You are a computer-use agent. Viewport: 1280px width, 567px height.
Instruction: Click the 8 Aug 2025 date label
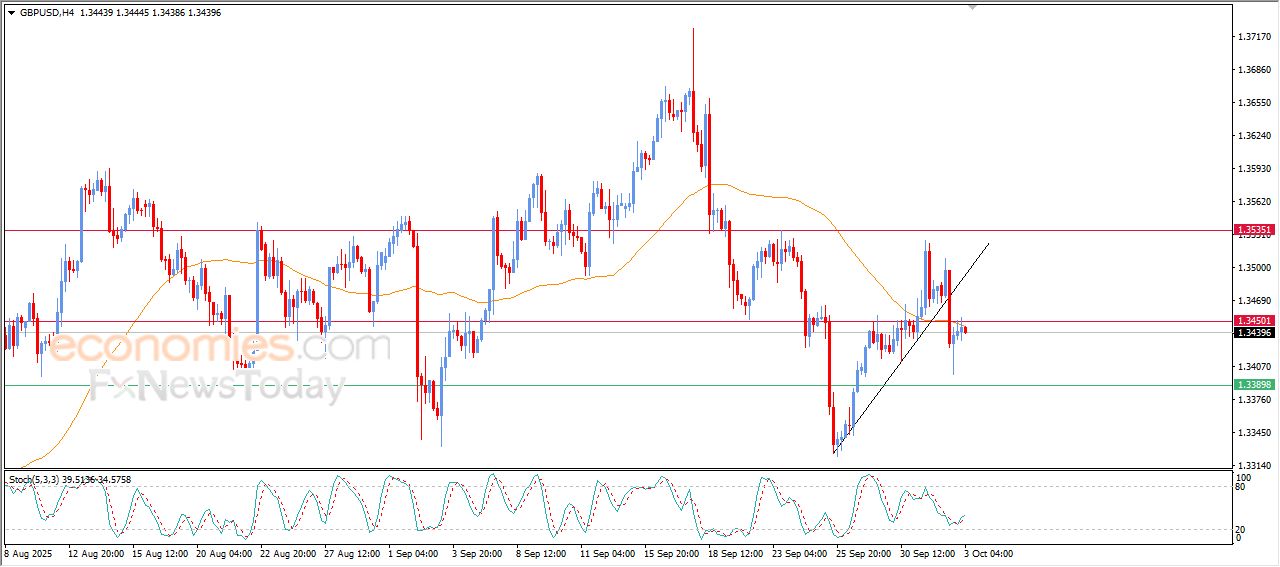[x=27, y=552]
